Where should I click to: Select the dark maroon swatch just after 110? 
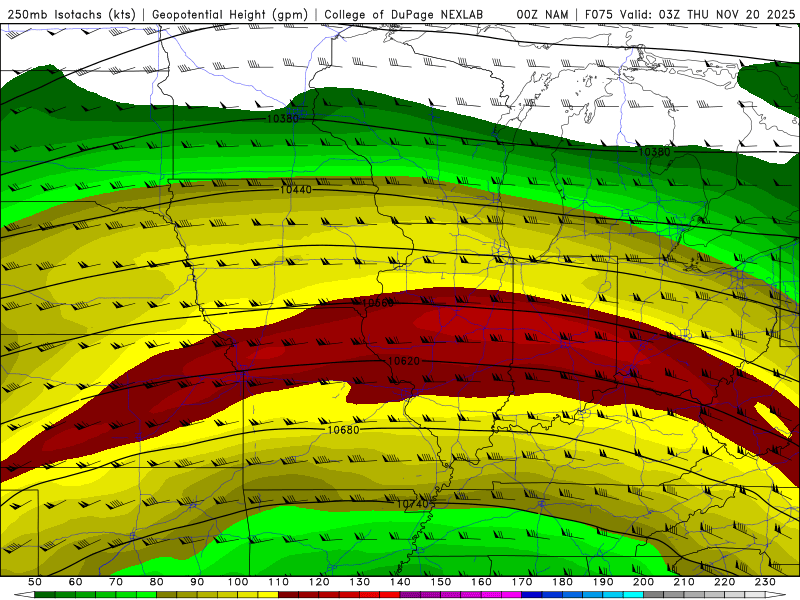[x=288, y=594]
